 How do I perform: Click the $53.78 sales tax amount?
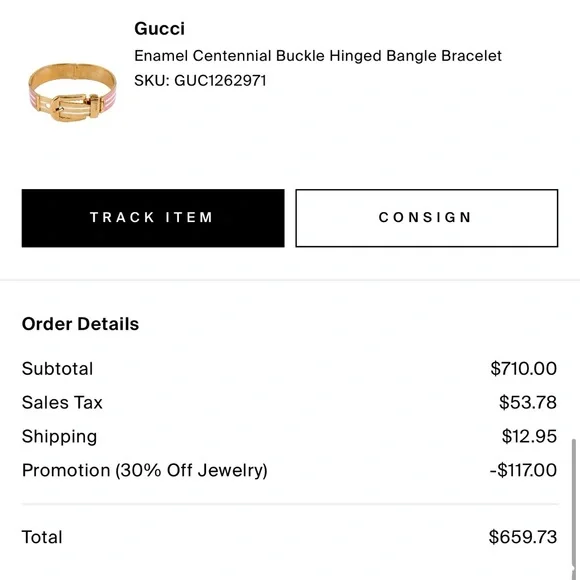[528, 402]
